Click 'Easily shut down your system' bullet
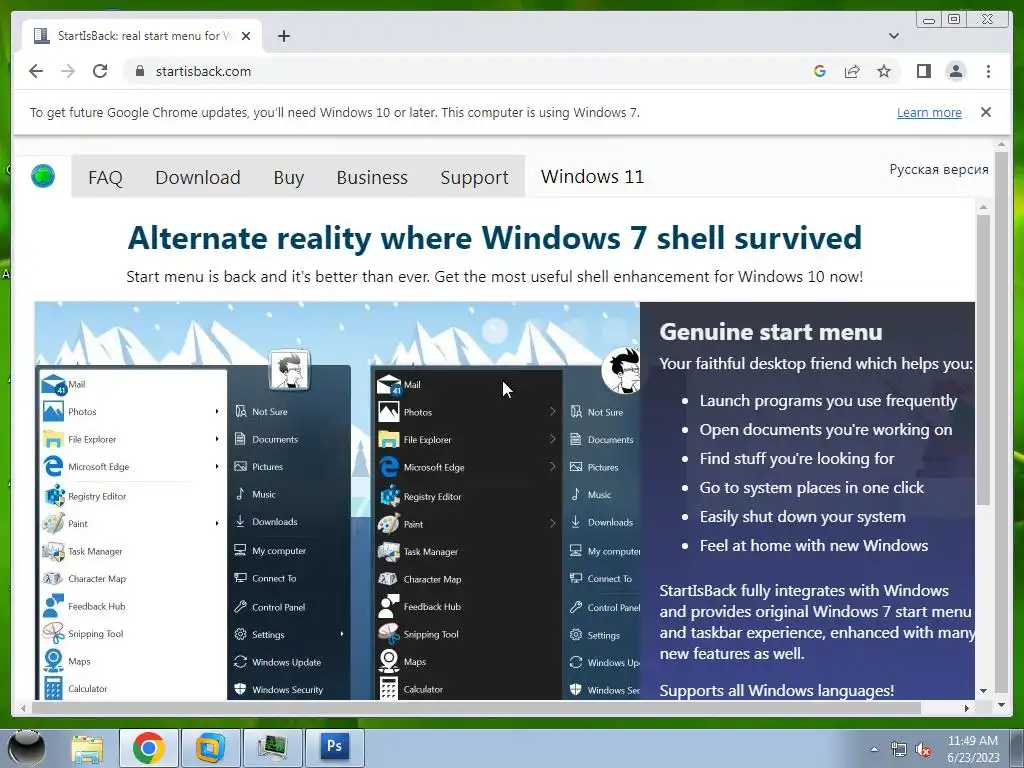 click(x=803, y=517)
